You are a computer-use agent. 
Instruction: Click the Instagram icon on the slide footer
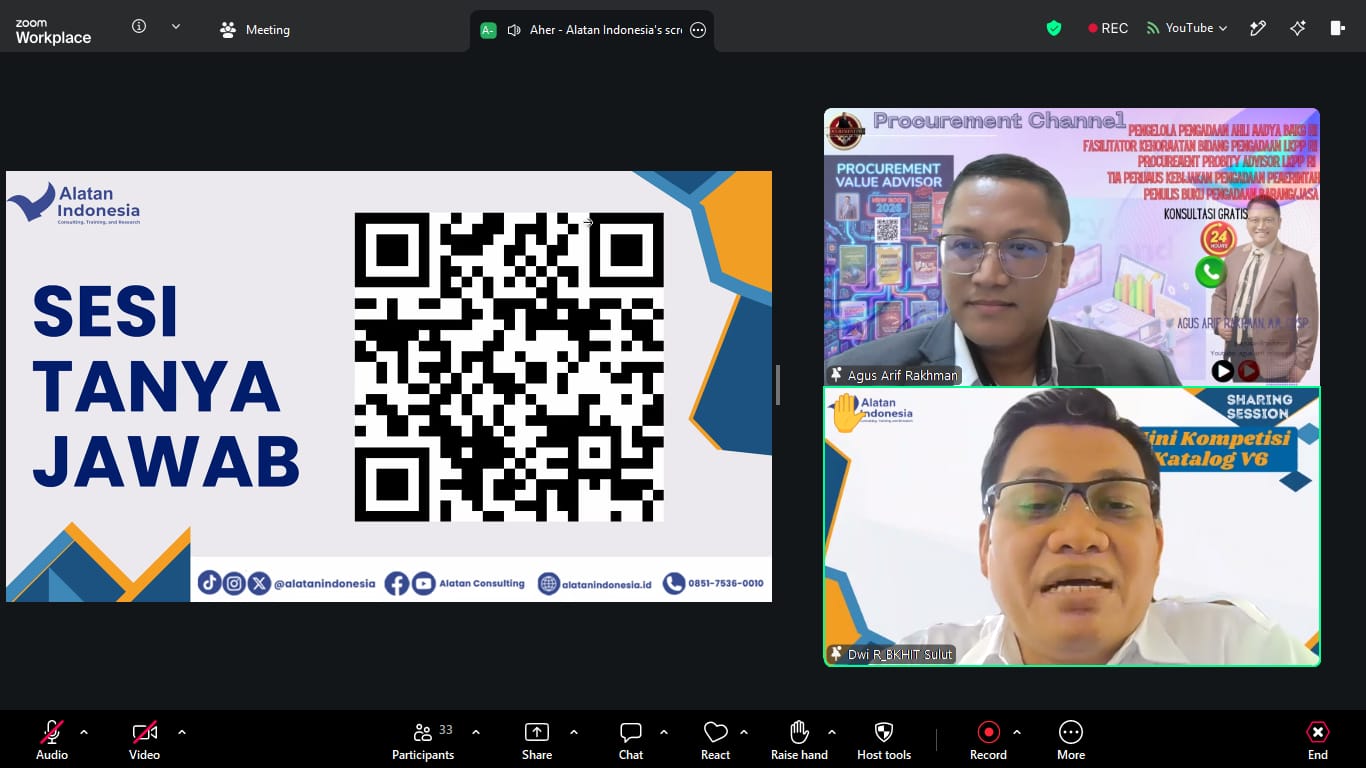point(234,583)
